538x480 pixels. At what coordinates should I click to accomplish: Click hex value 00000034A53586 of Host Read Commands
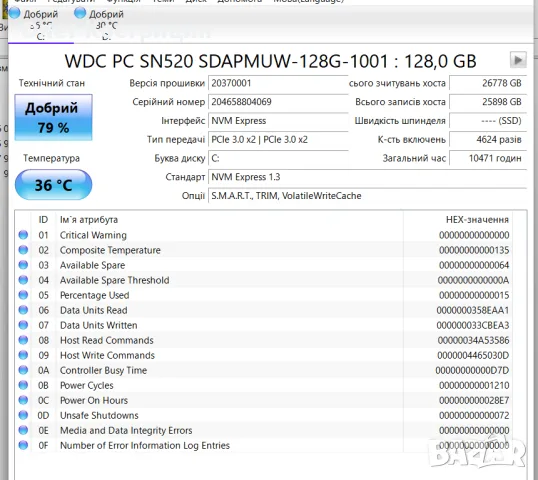click(473, 340)
